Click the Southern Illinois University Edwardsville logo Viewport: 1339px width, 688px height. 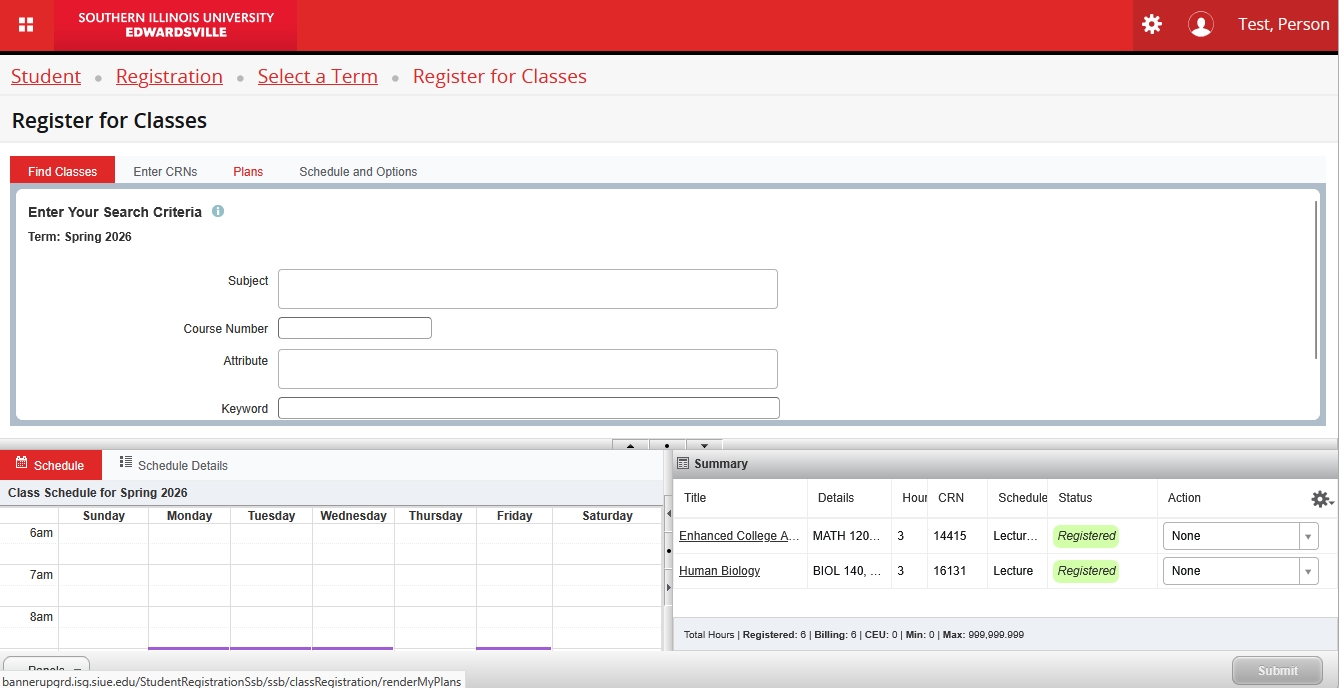176,25
